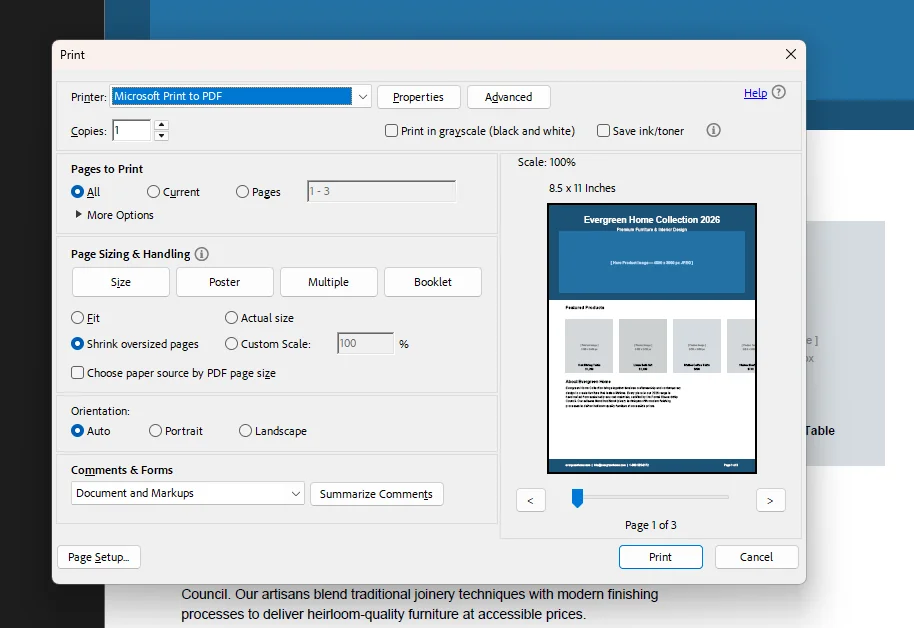Image resolution: width=914 pixels, height=628 pixels.
Task: Select Landscape orientation
Action: (x=245, y=431)
